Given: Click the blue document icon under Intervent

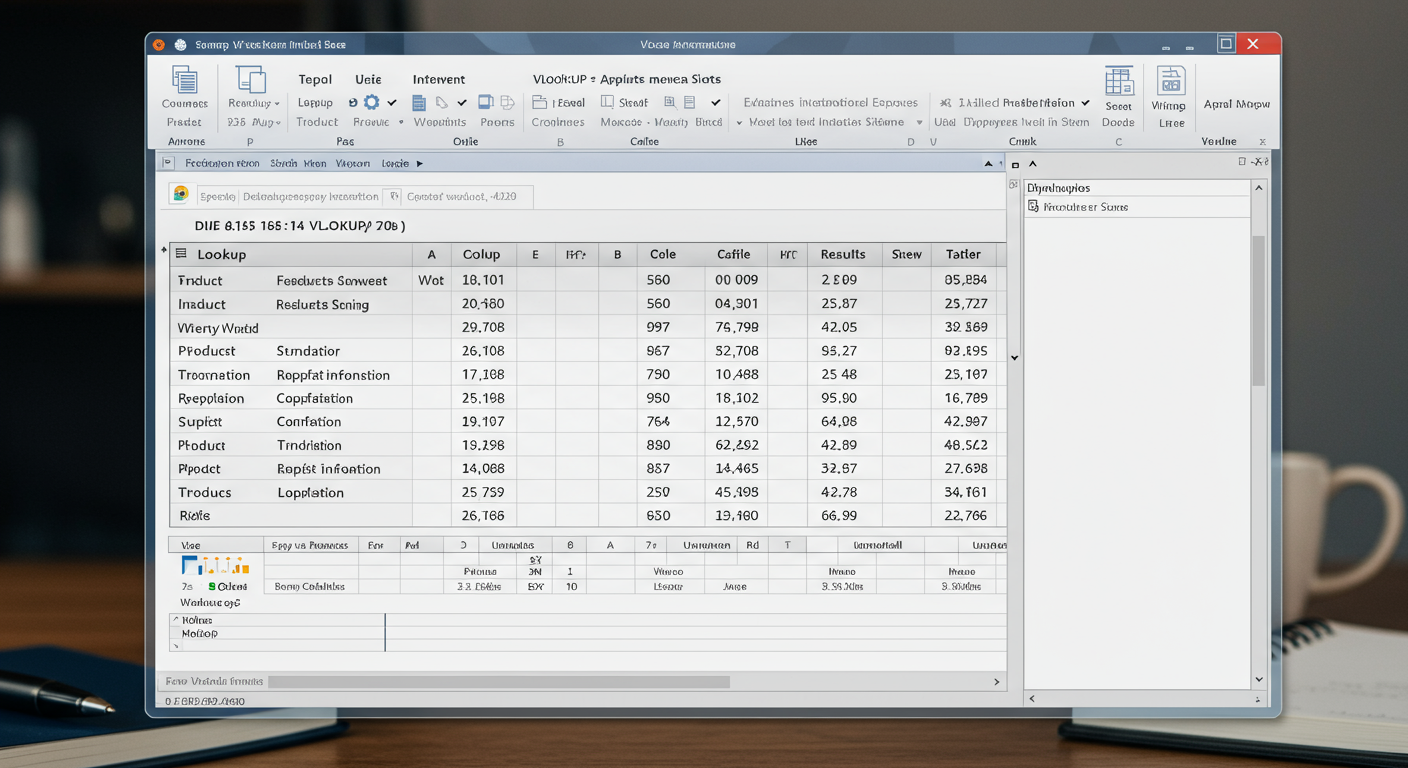Looking at the screenshot, I should tap(419, 102).
